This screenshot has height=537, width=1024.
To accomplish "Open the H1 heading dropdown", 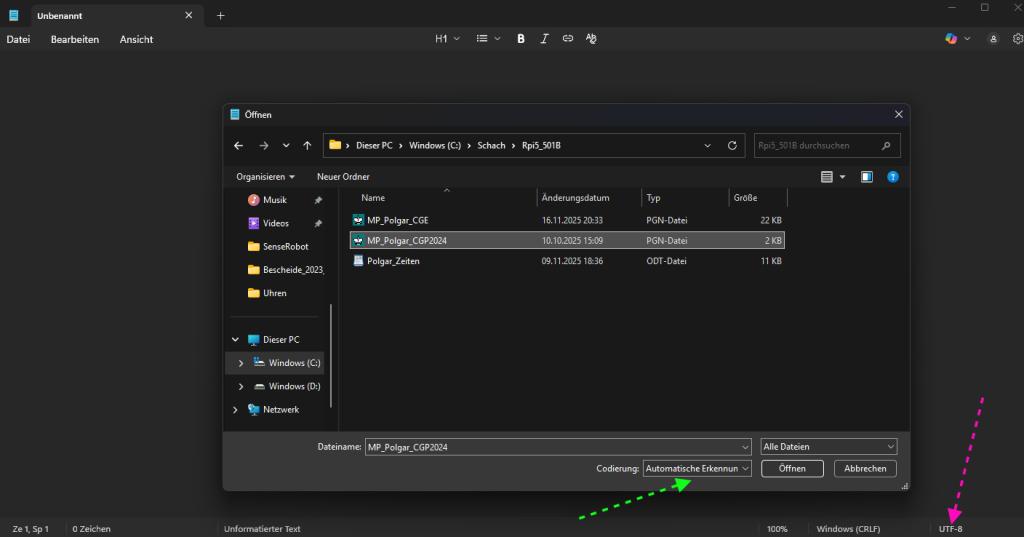I will (447, 39).
